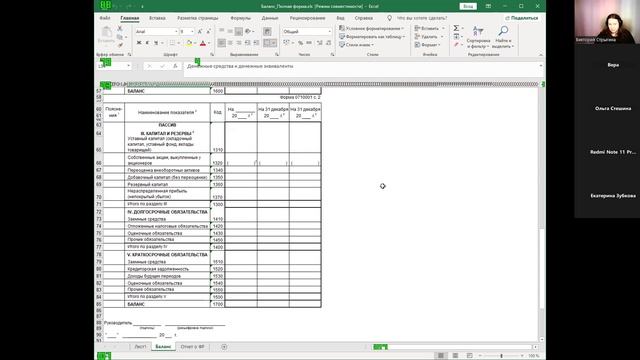
Task: Click percent style icon
Action: [x=300, y=43]
